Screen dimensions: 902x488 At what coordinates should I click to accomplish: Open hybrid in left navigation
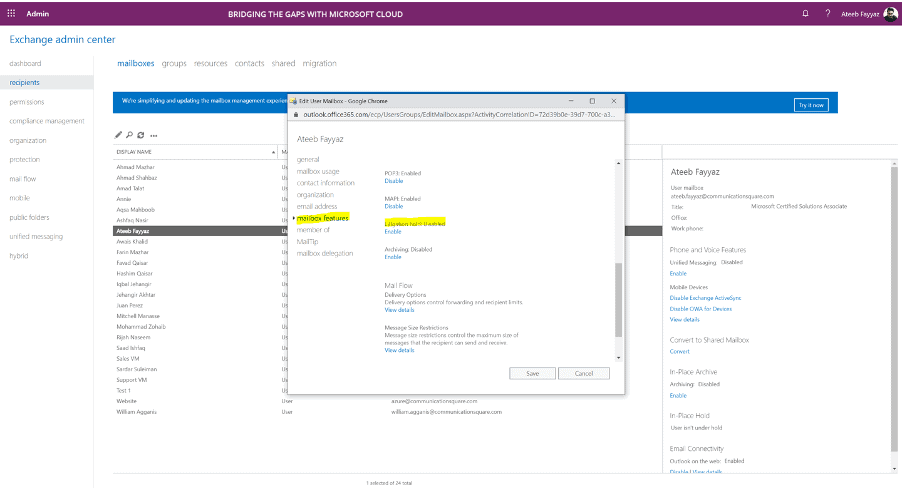(x=18, y=256)
